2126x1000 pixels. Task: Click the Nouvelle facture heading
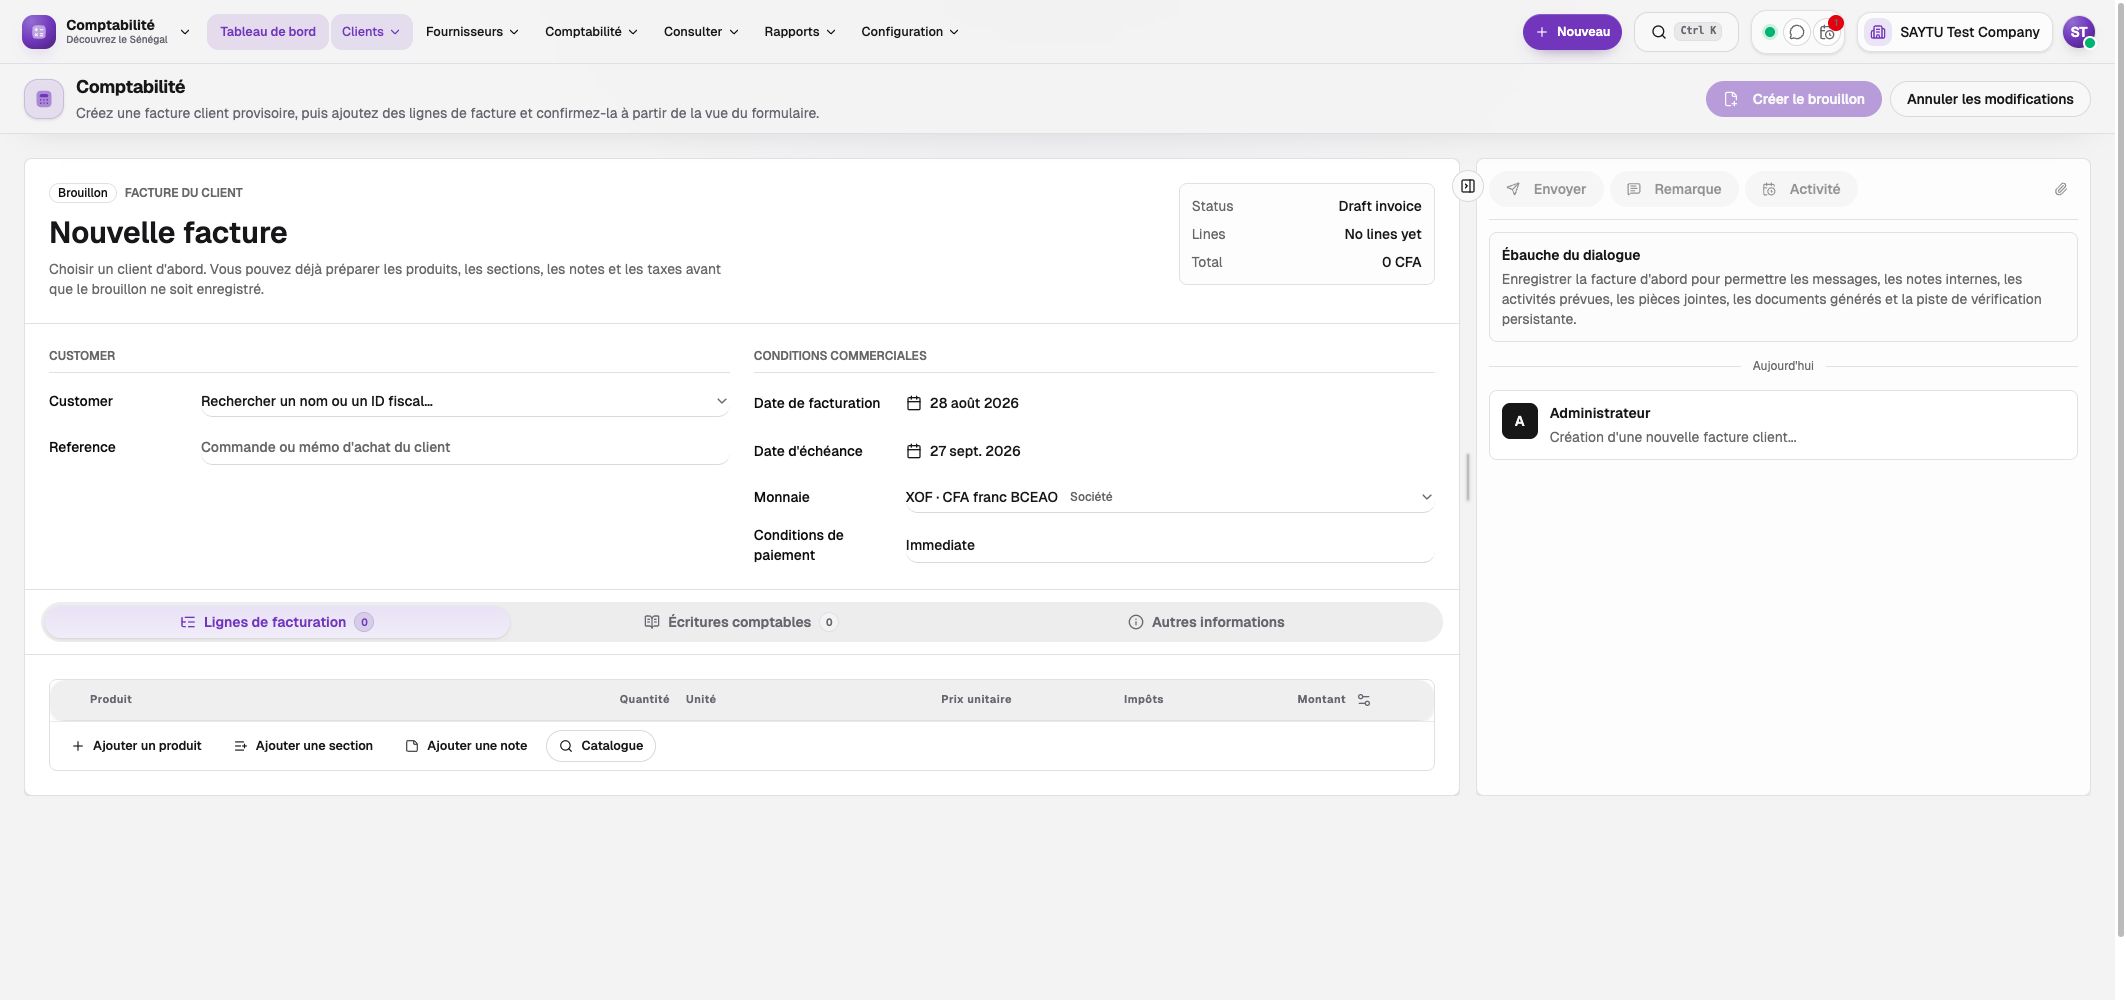(168, 233)
